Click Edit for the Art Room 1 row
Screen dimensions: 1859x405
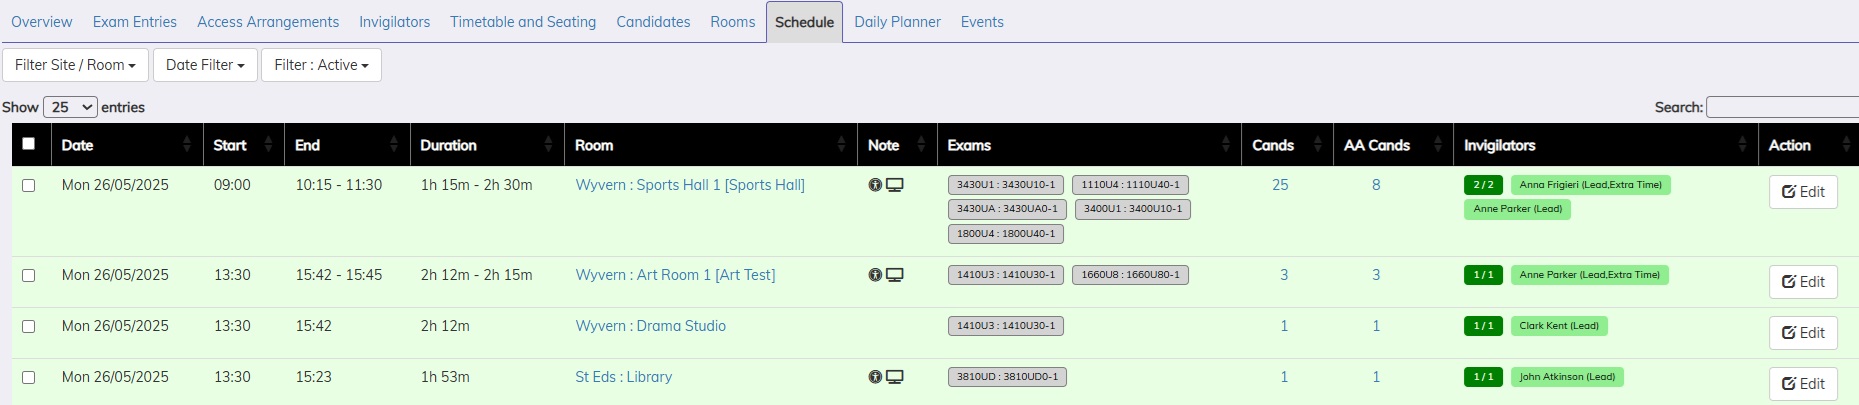1802,282
